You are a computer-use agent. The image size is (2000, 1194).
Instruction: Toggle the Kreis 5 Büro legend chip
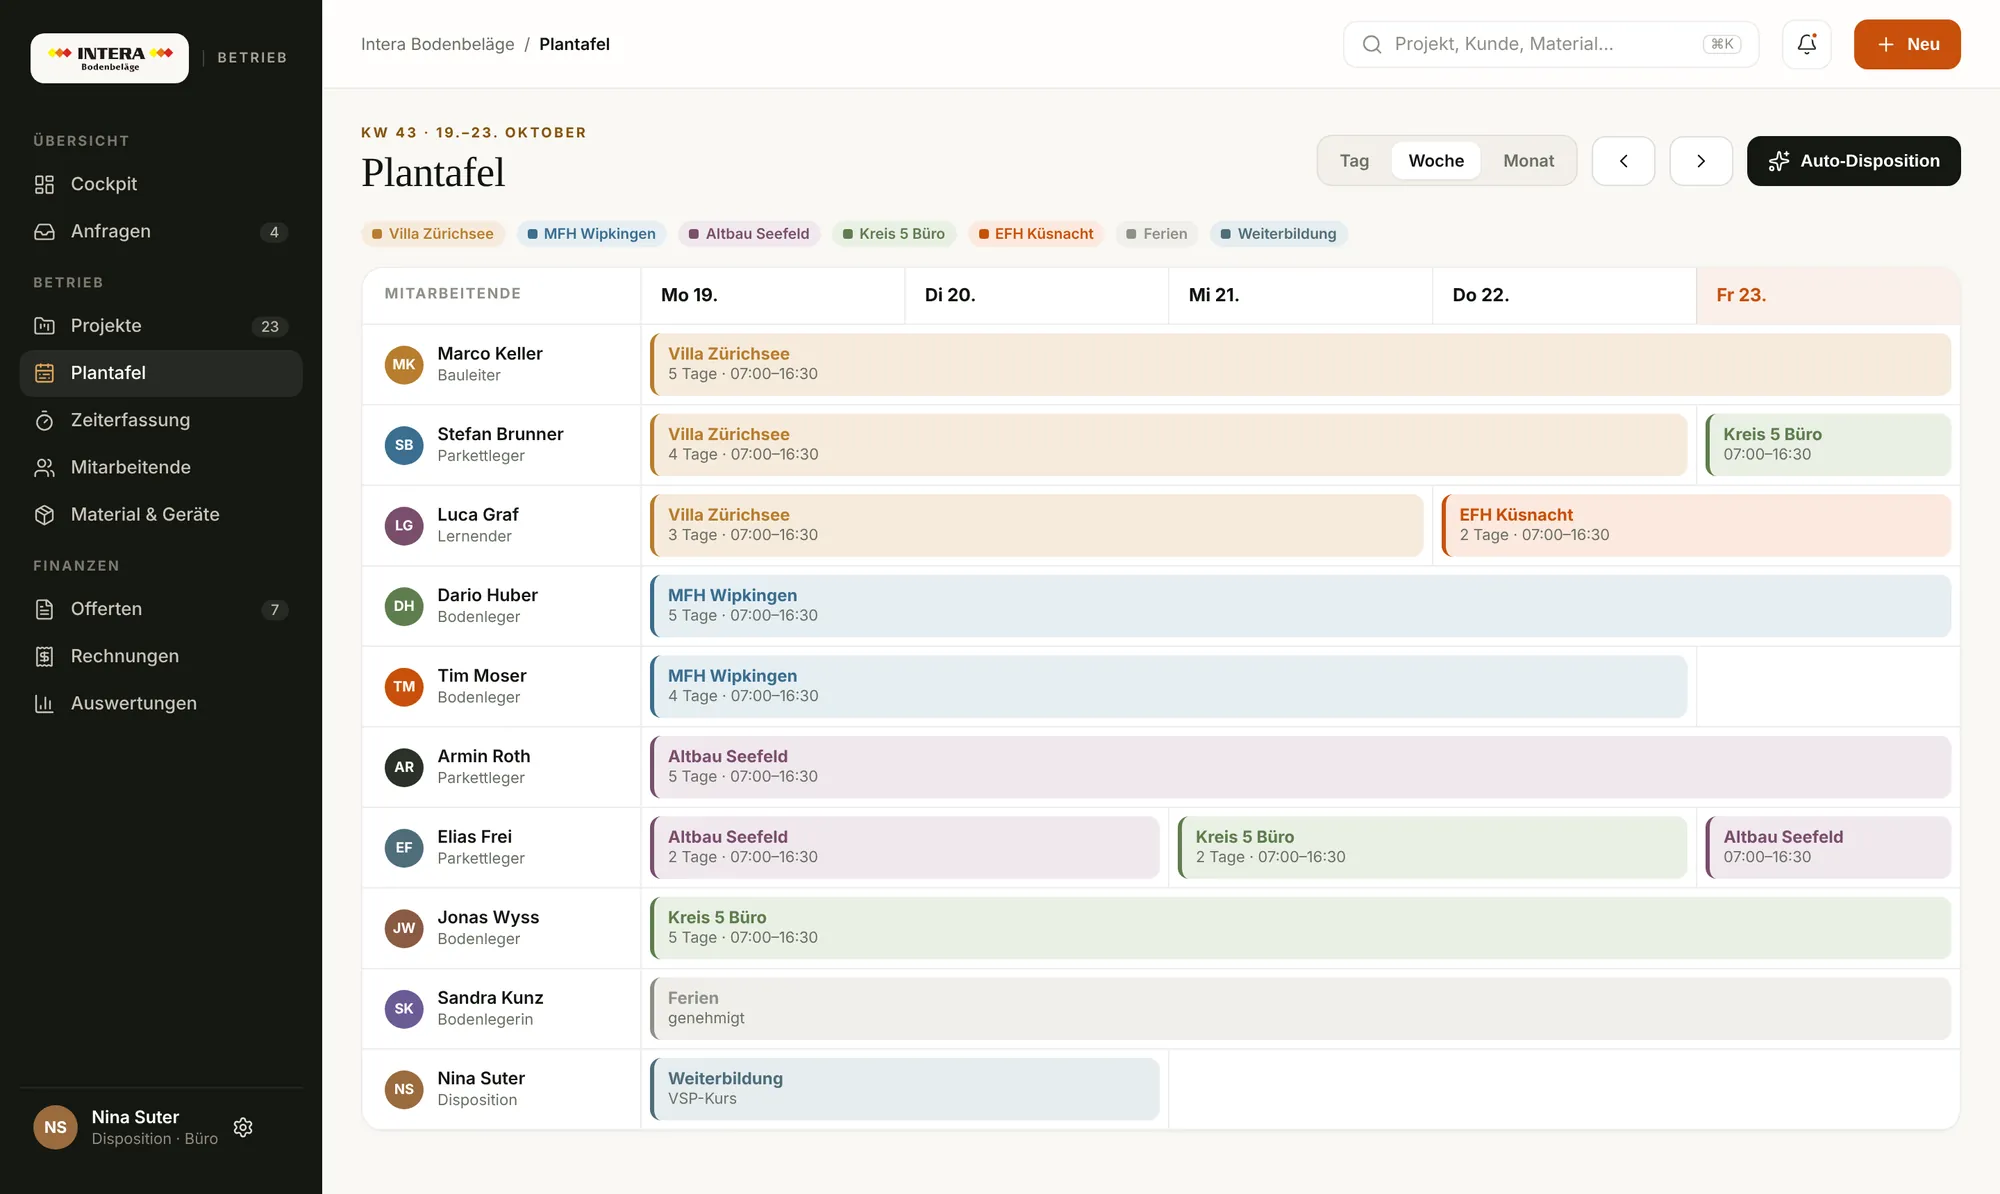pyautogui.click(x=894, y=234)
